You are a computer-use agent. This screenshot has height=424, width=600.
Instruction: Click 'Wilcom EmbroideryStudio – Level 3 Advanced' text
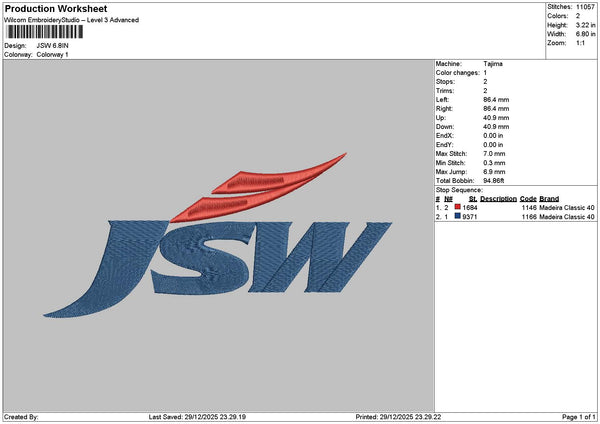[x=71, y=20]
